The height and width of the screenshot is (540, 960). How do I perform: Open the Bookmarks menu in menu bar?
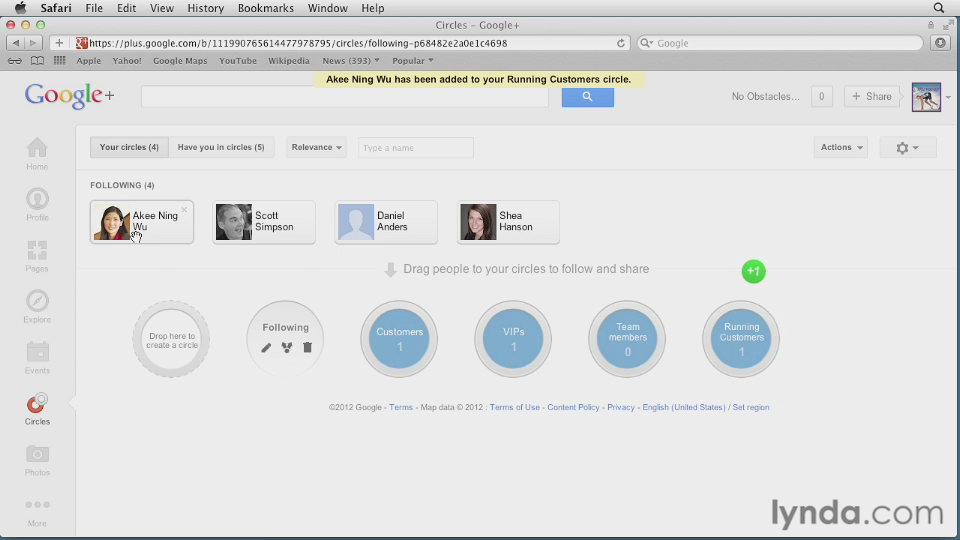(265, 8)
